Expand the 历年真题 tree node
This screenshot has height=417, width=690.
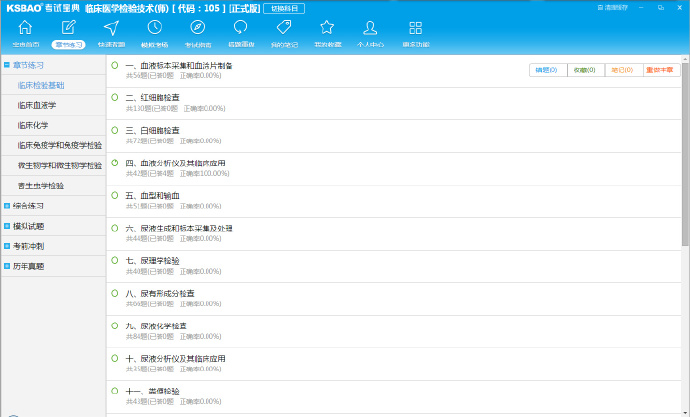coord(7,266)
